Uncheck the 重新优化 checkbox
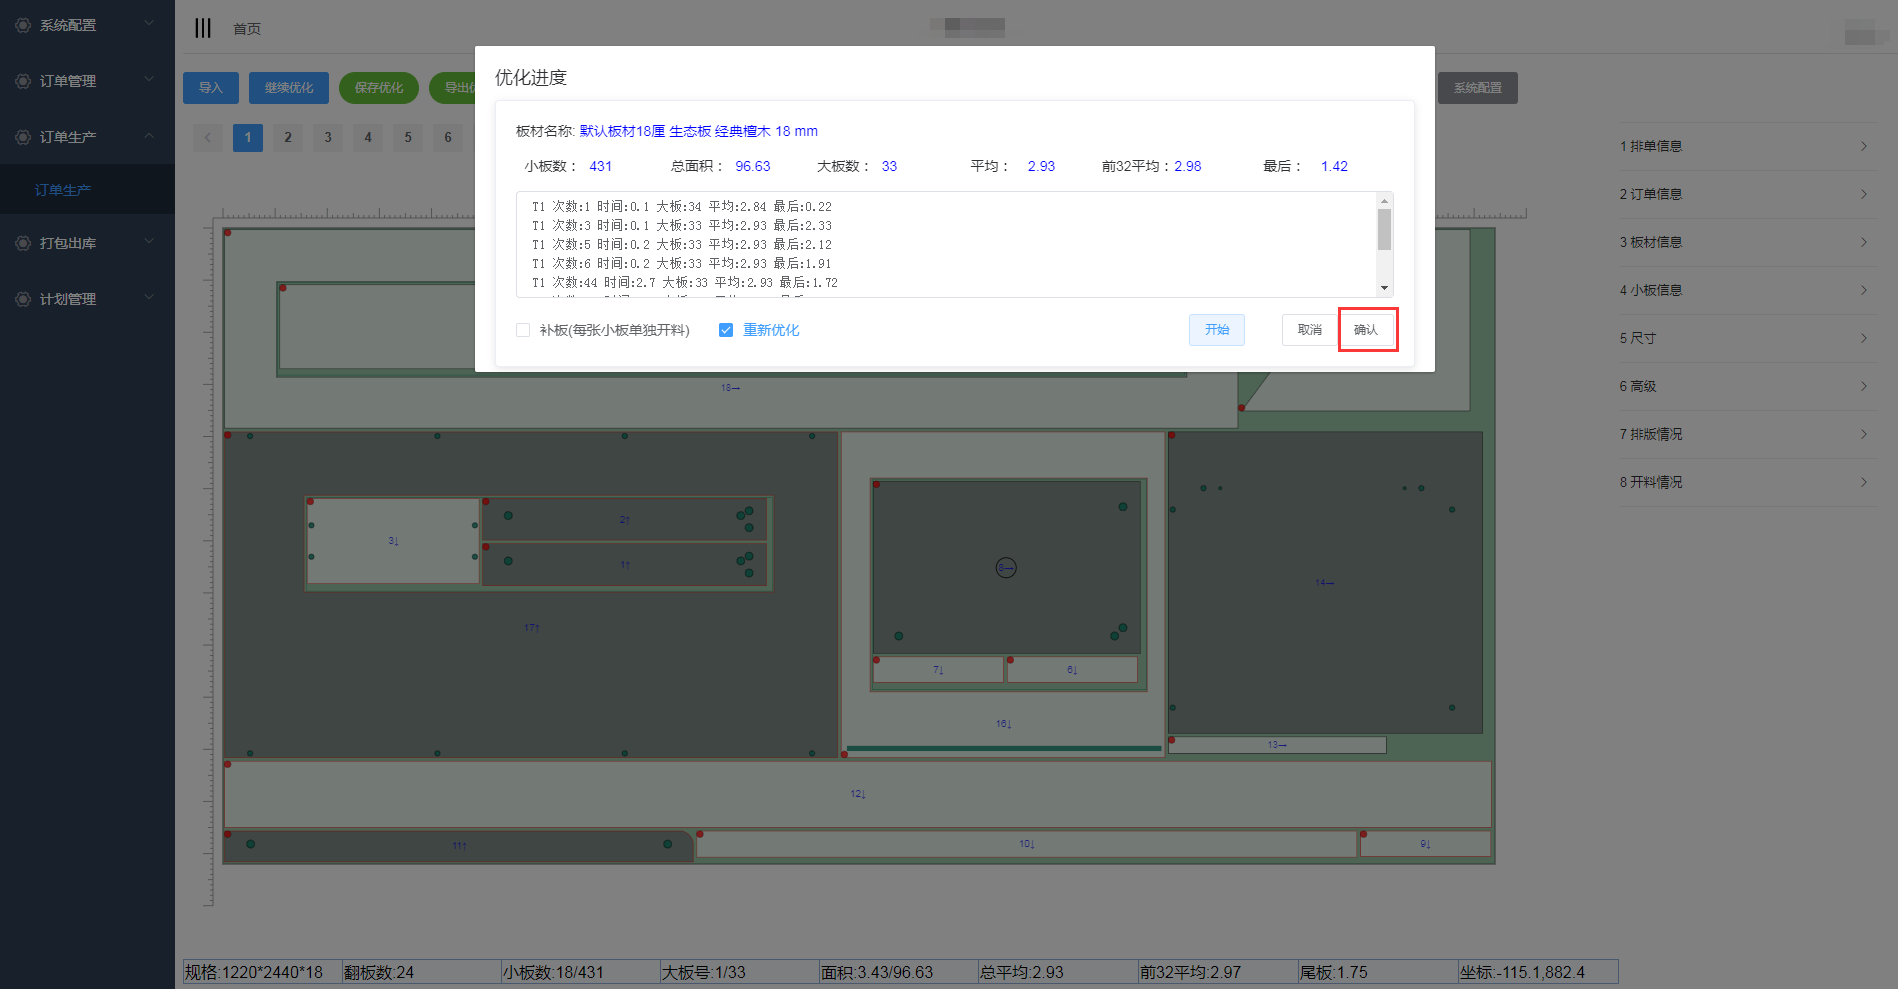 coord(726,330)
